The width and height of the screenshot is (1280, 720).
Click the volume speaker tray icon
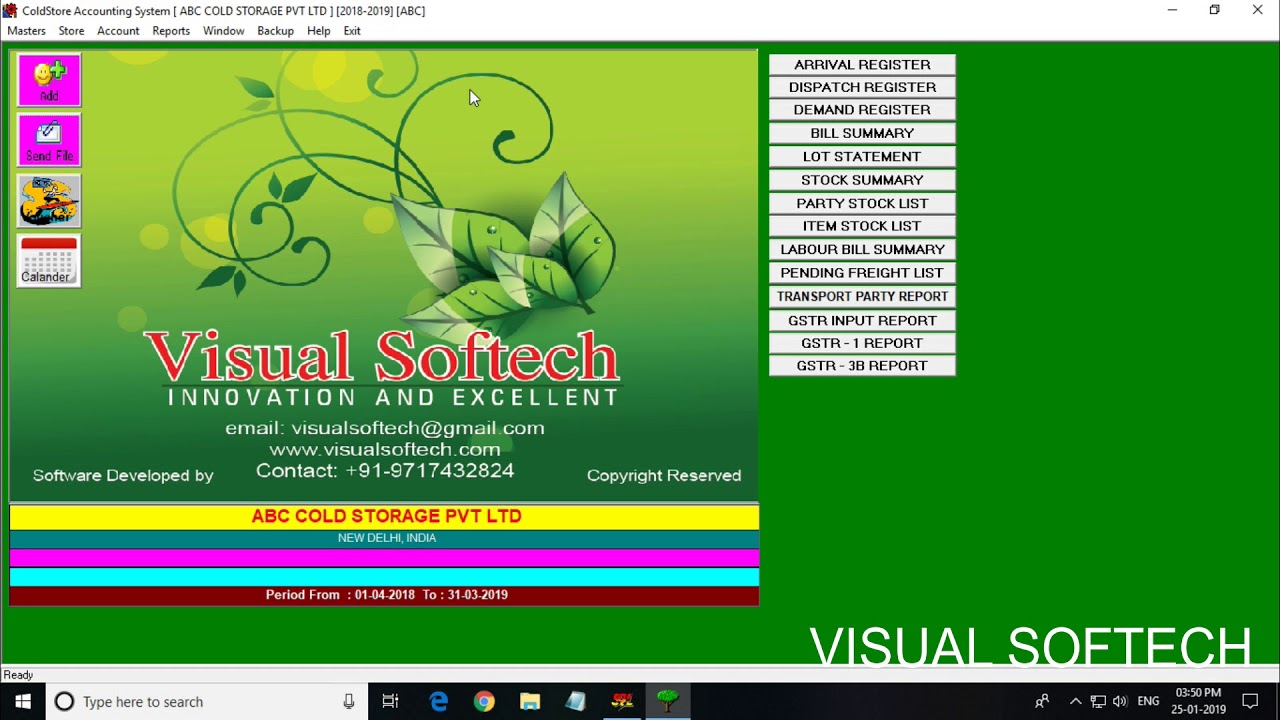click(x=1120, y=702)
